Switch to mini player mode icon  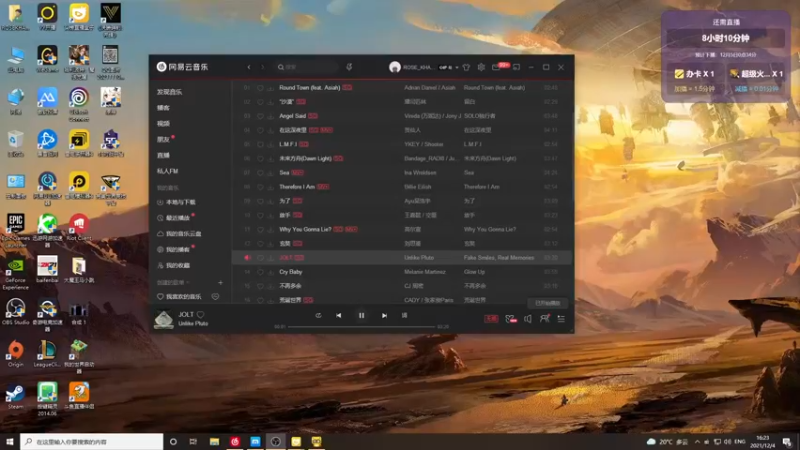coord(516,67)
